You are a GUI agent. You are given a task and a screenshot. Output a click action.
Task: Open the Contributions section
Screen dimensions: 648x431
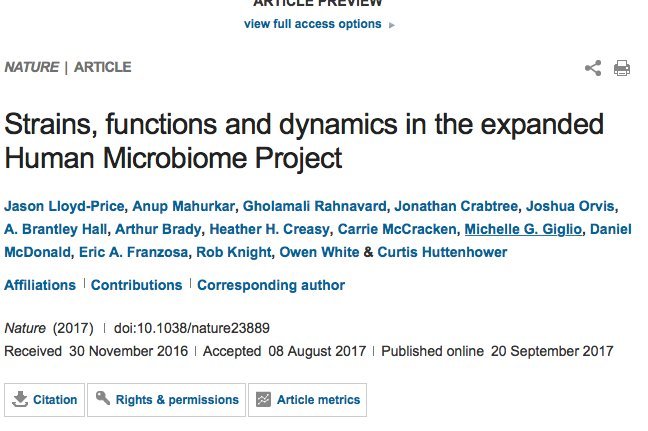point(136,285)
